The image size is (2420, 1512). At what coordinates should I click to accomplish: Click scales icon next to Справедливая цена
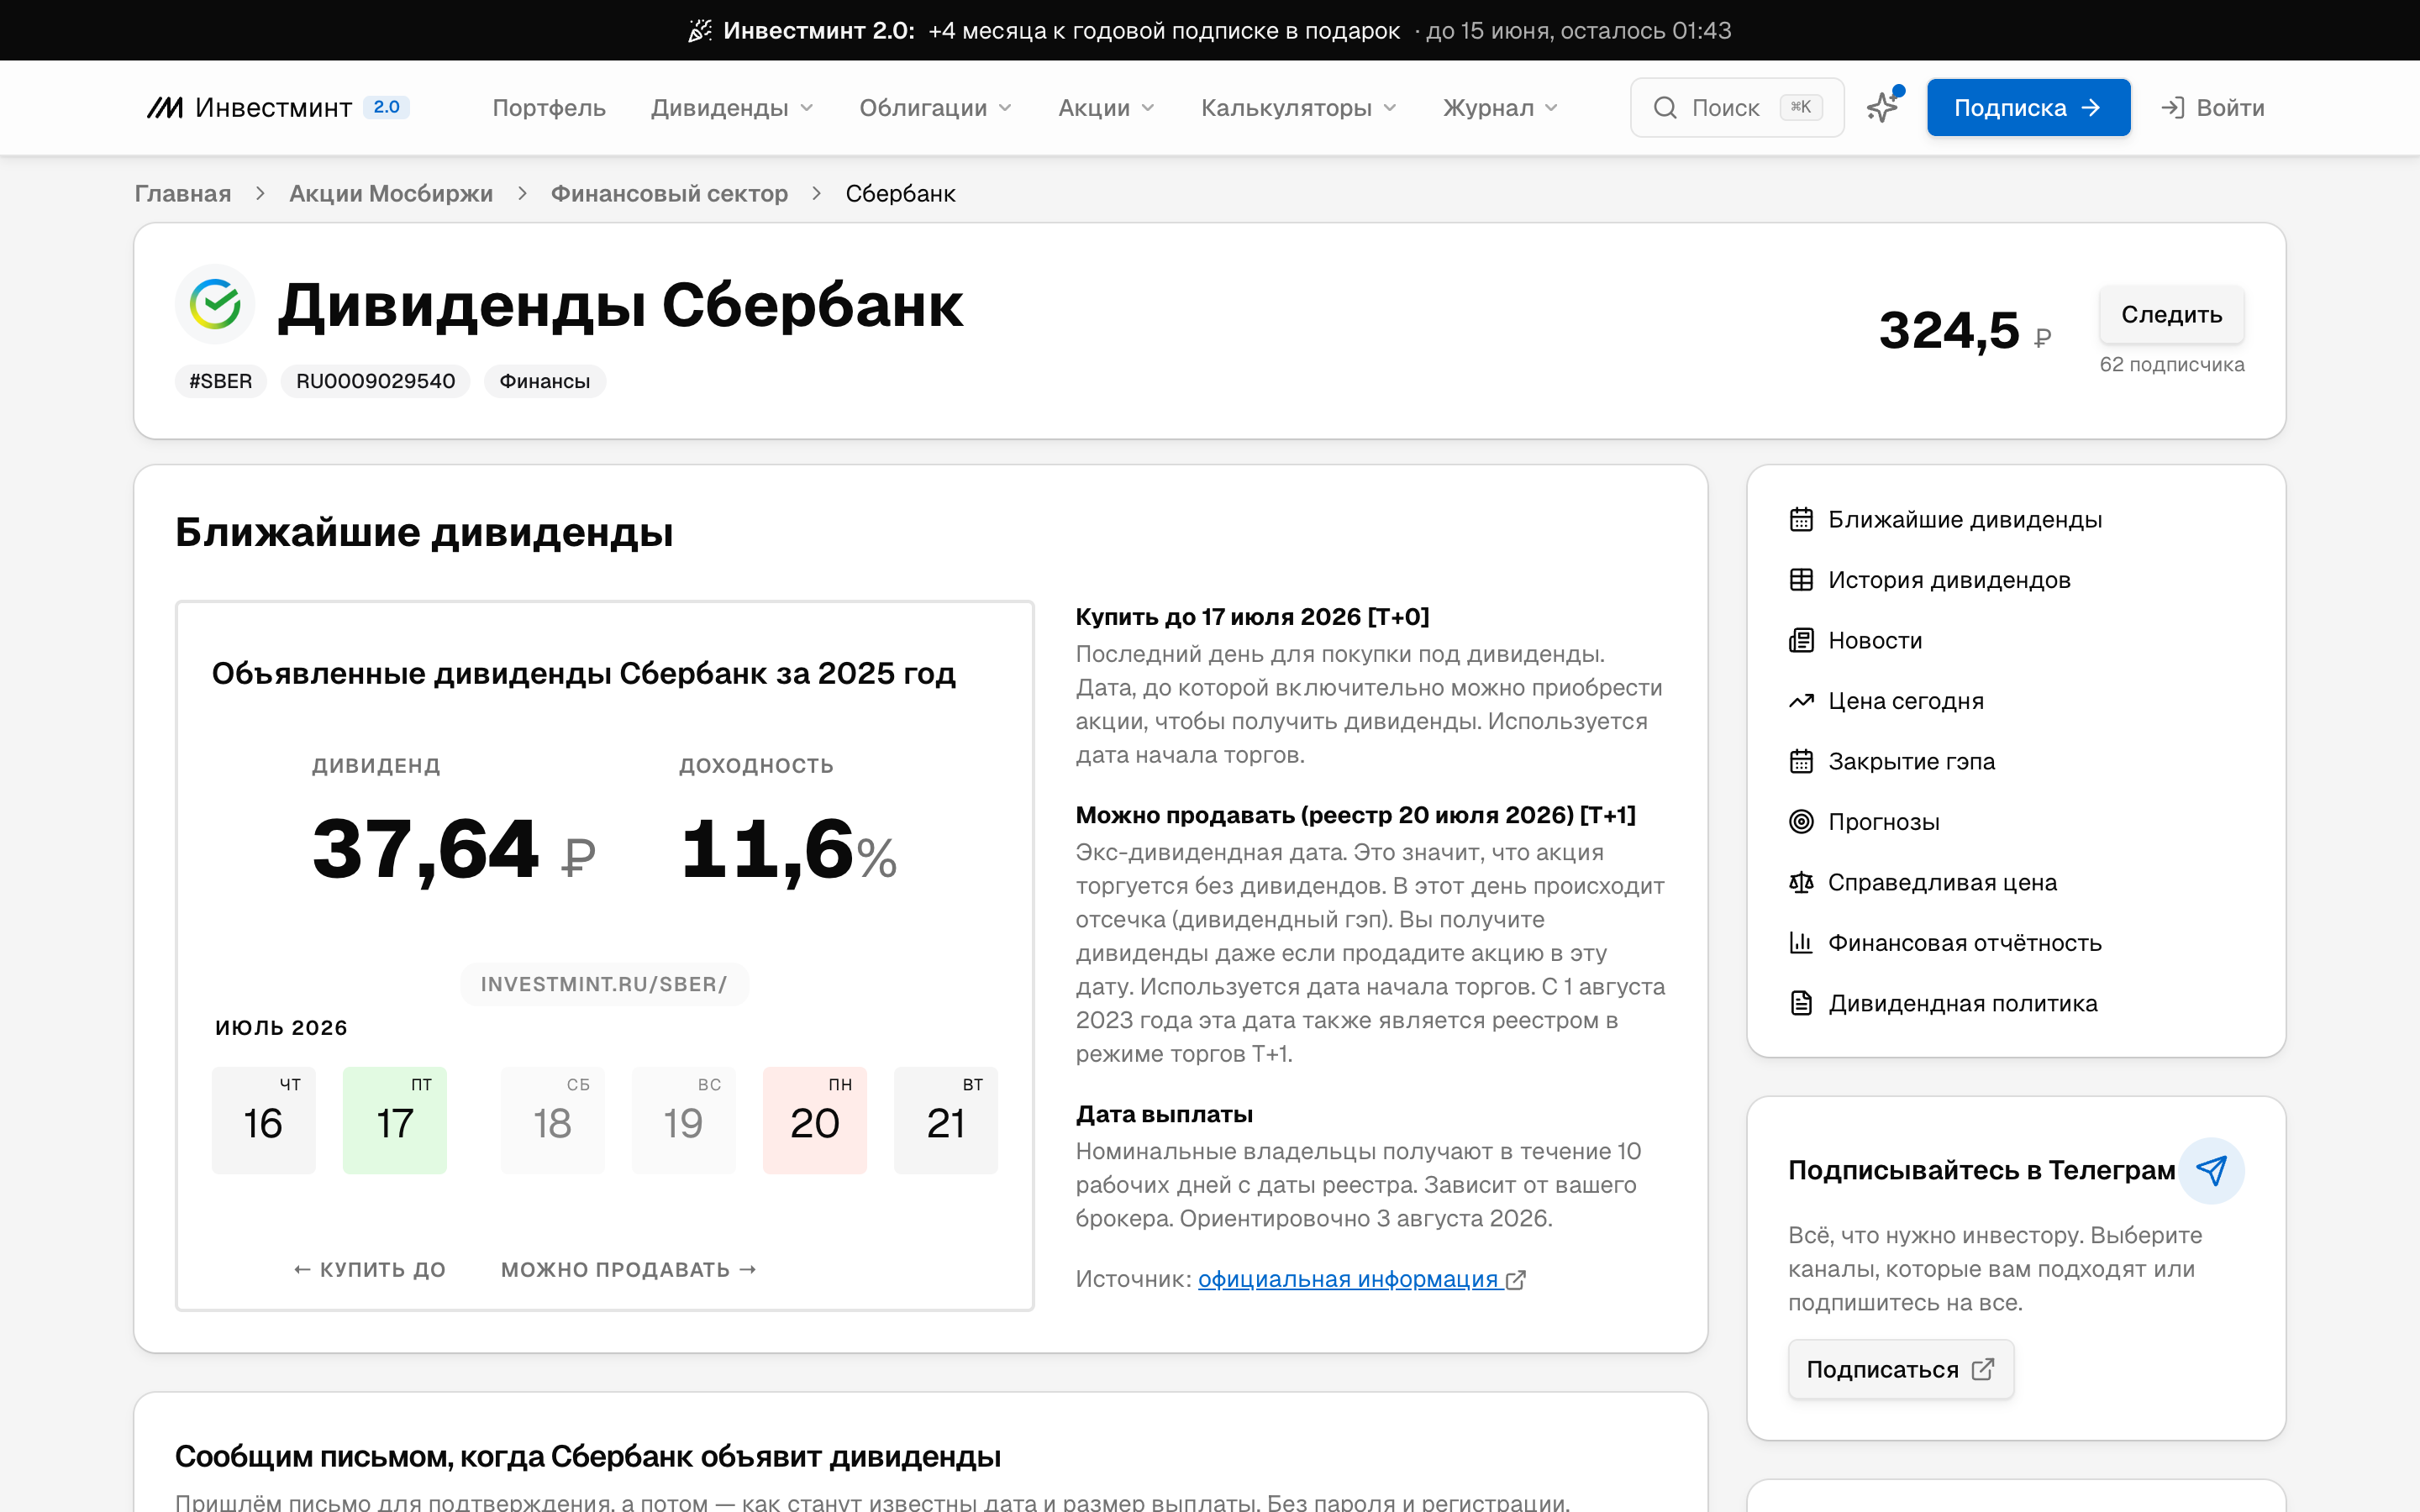pos(1801,883)
